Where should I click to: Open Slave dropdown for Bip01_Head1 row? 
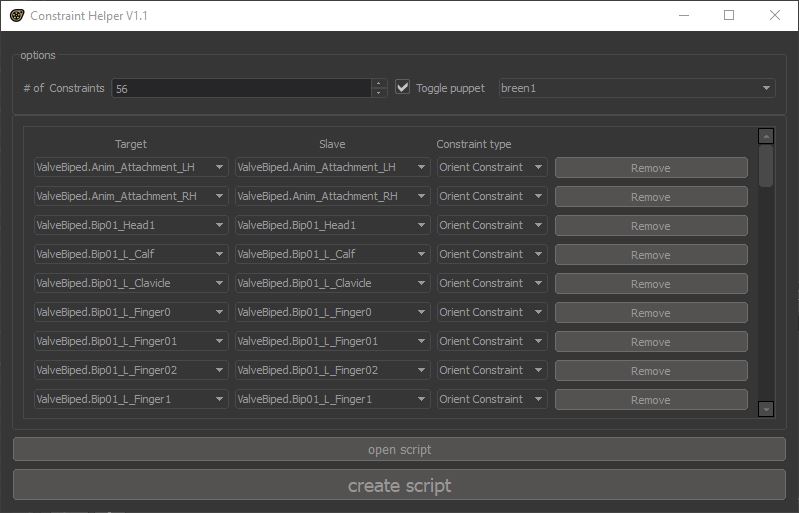(x=332, y=225)
